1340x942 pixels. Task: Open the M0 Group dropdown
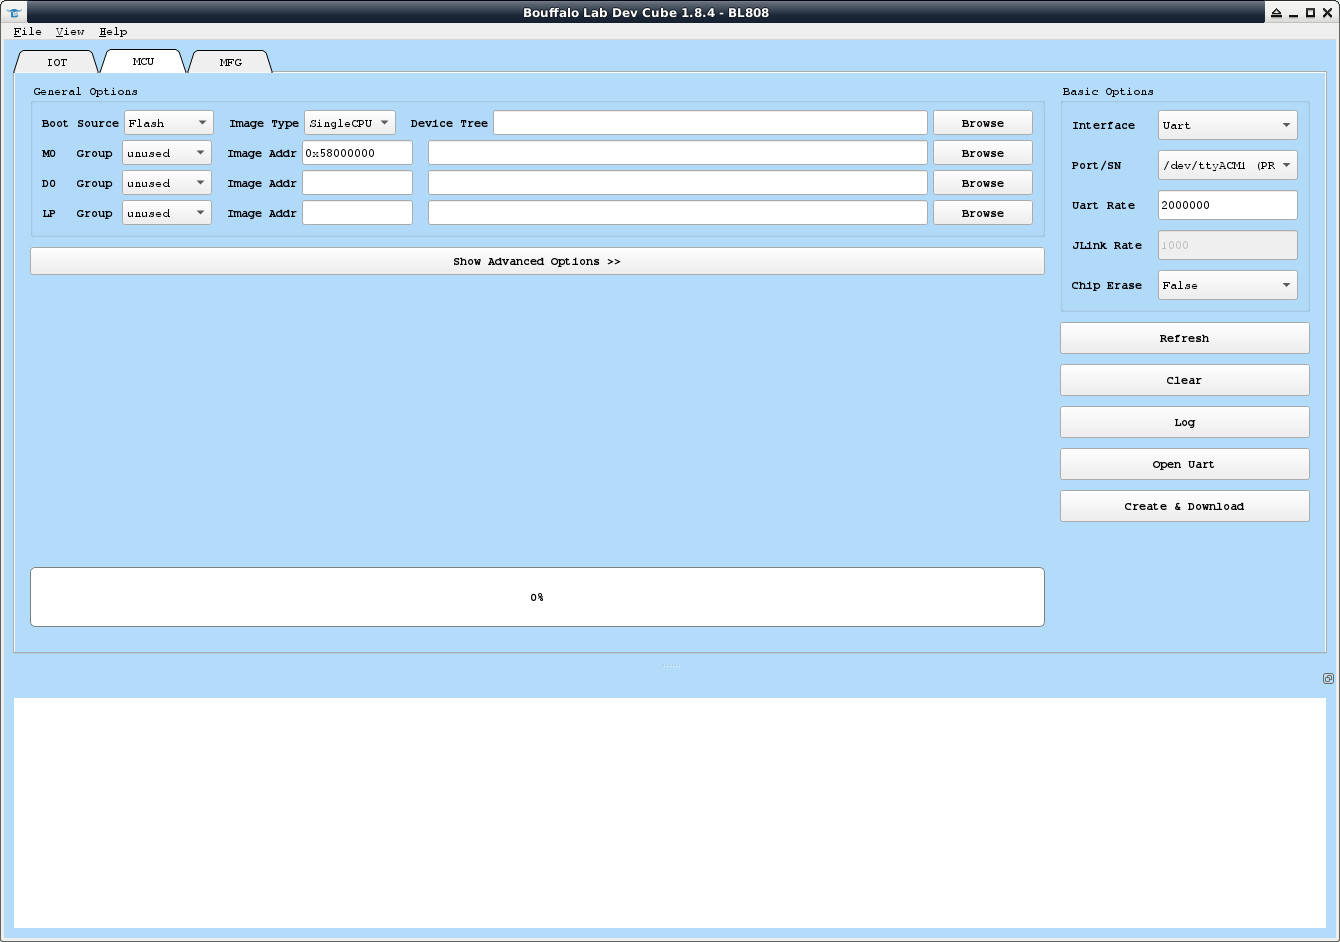(167, 153)
